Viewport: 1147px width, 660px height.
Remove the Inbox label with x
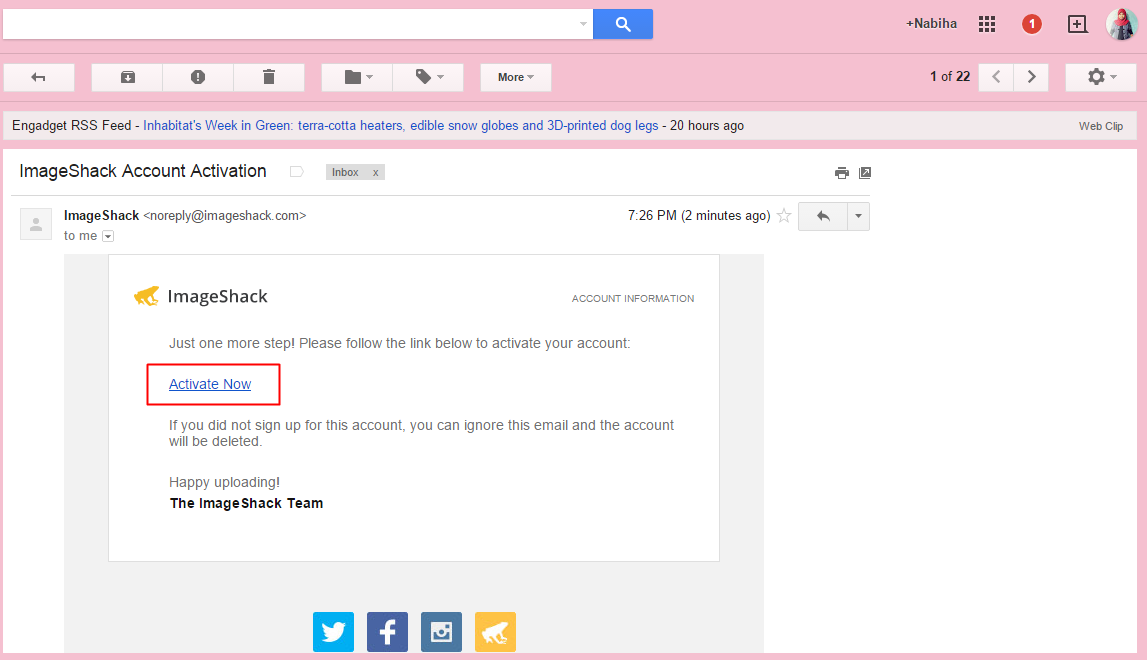[x=375, y=173]
